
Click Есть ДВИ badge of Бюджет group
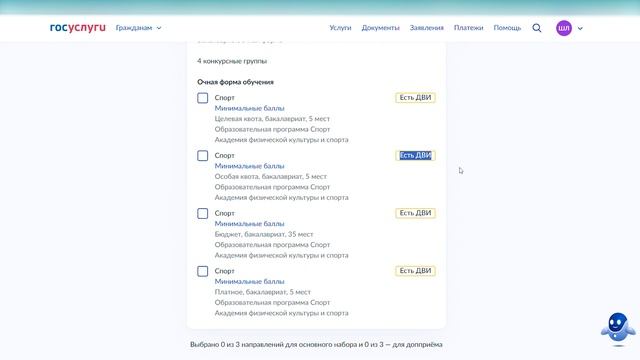click(x=415, y=213)
